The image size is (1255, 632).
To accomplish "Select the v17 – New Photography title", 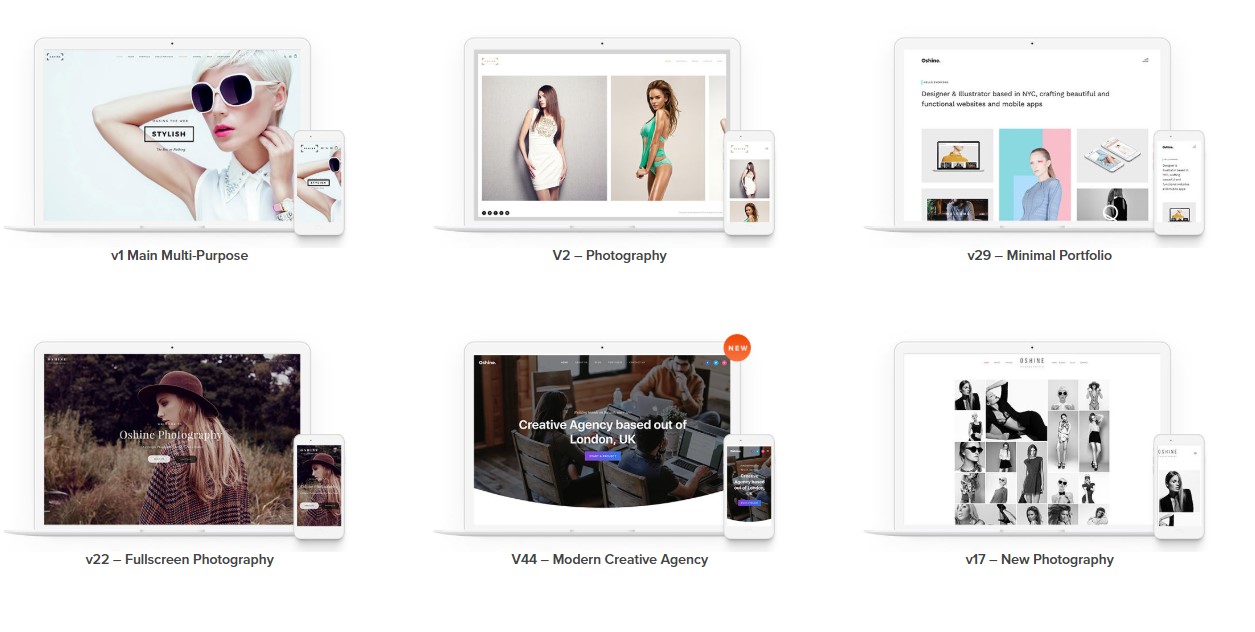I will [x=1039, y=560].
